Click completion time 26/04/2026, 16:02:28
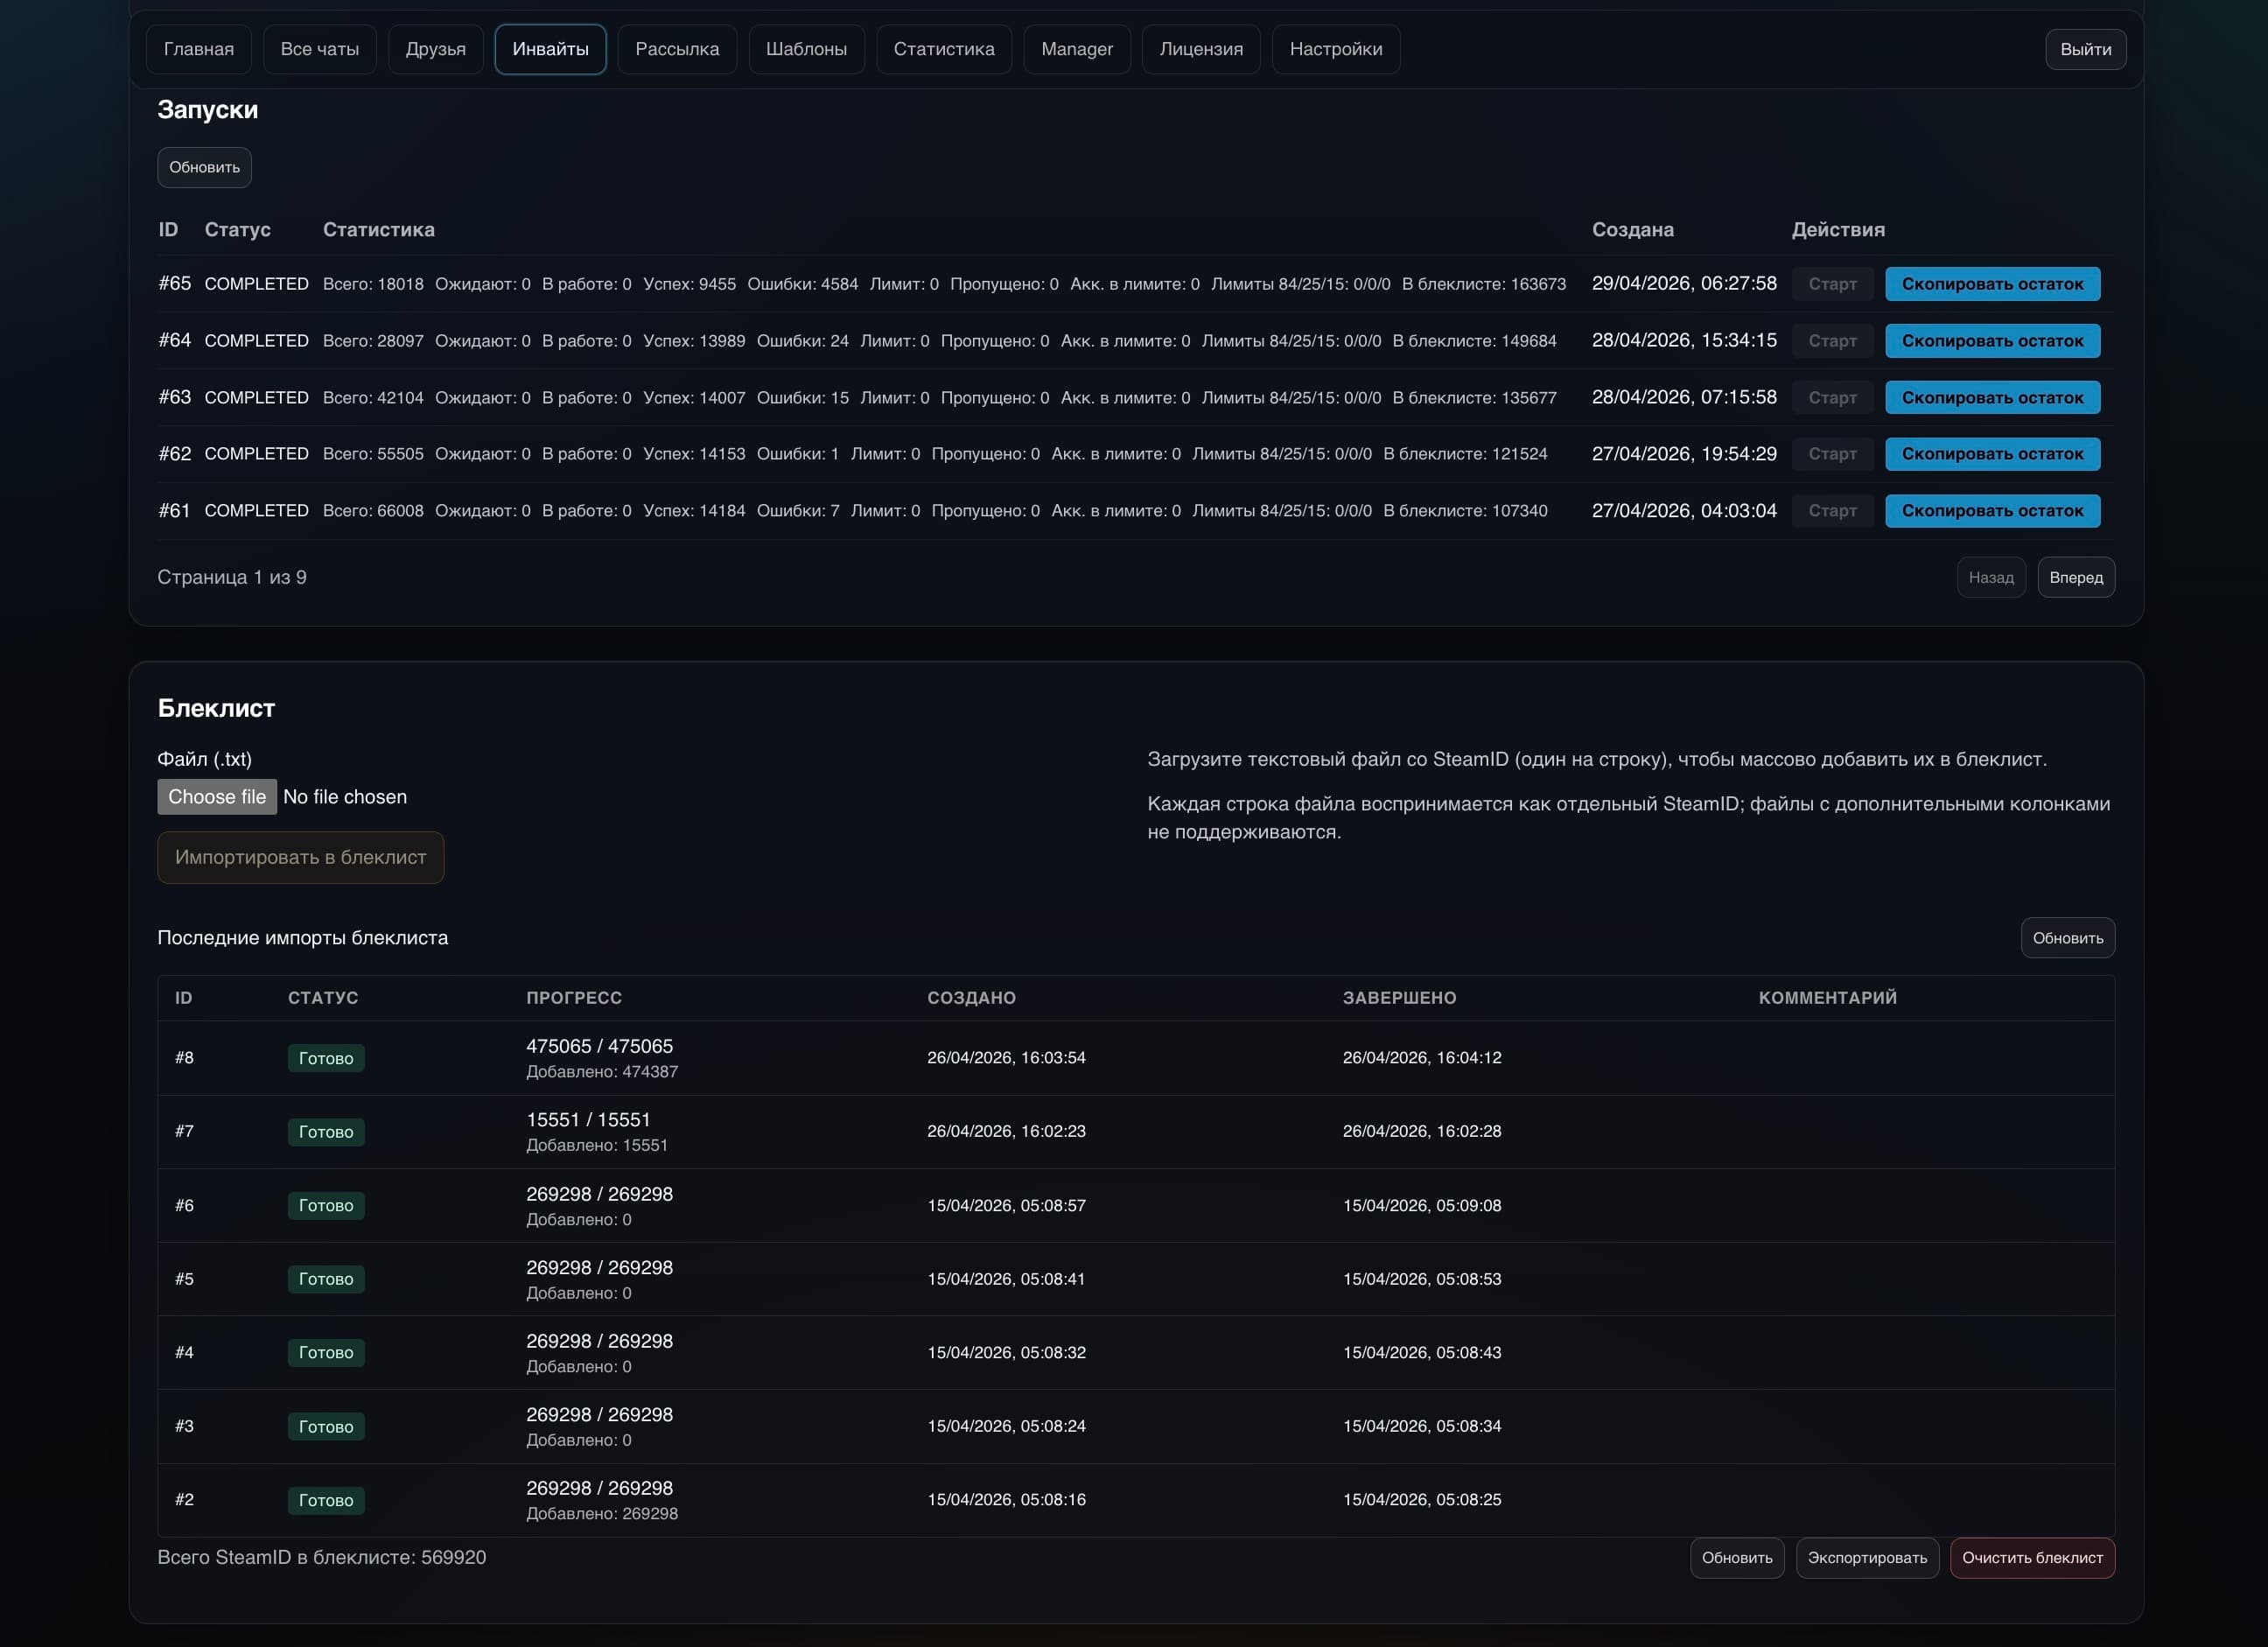The image size is (2268, 1647). 1421,1131
